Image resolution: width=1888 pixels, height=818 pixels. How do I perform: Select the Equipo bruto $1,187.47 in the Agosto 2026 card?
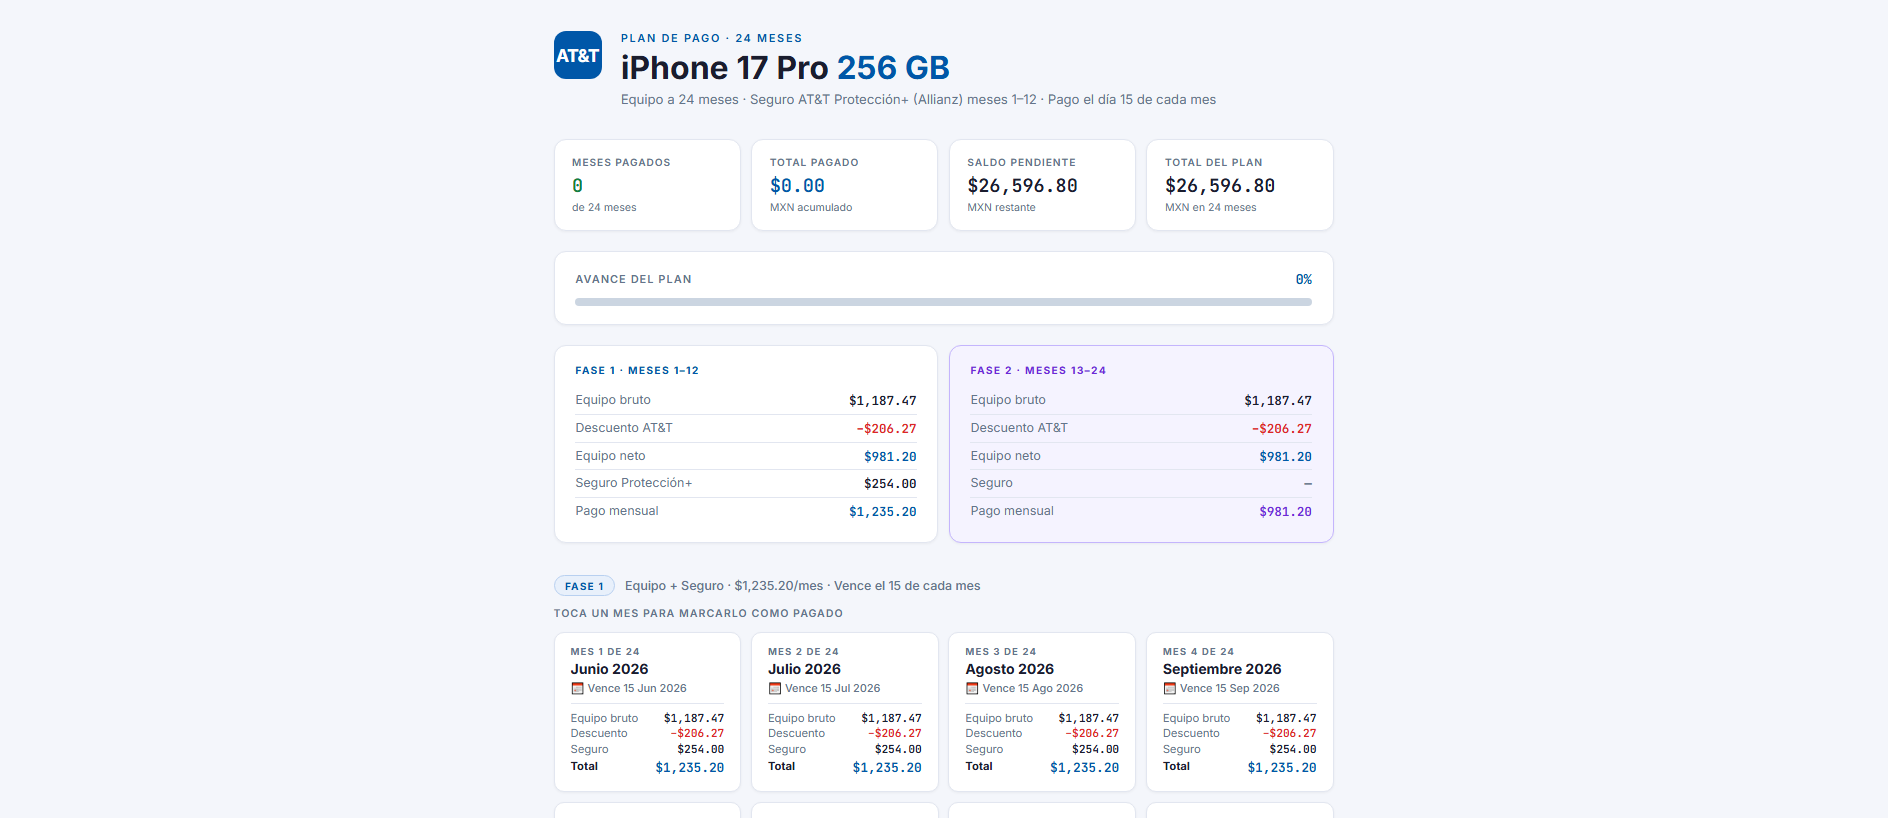click(1089, 719)
